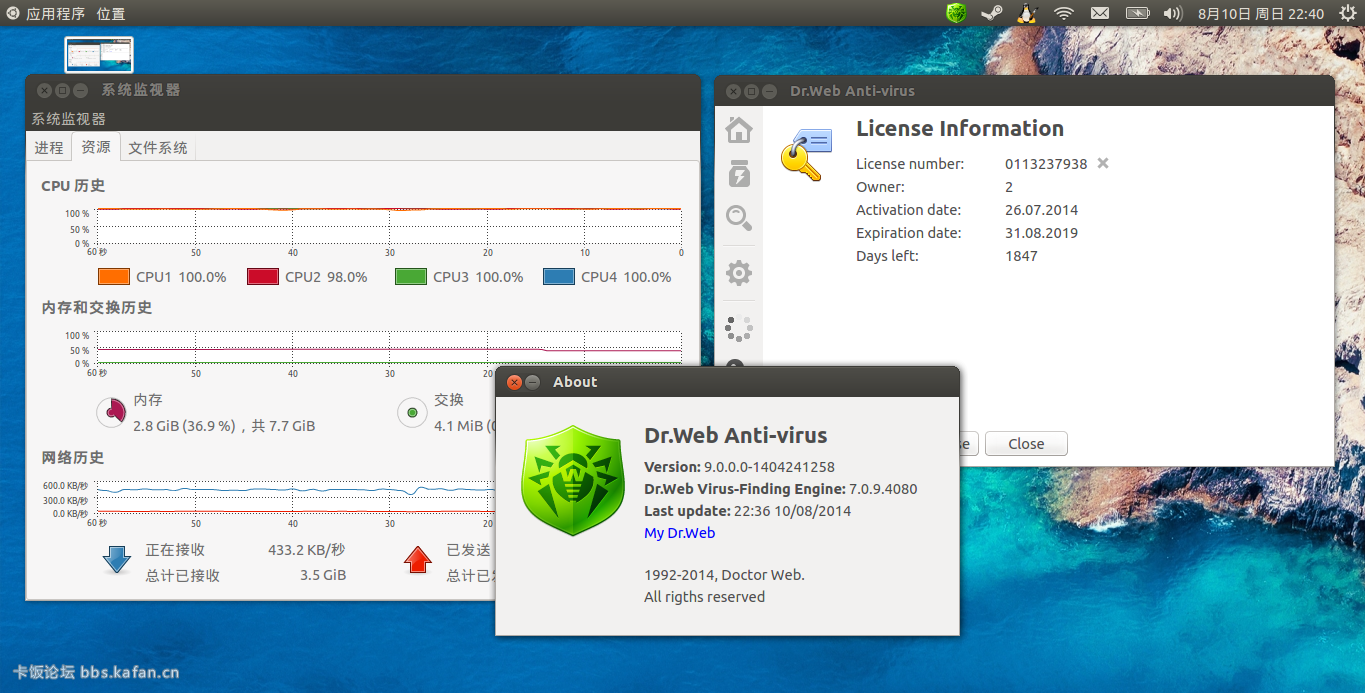Click memory value 2.8 GiB (36.9 %)

pos(184,426)
